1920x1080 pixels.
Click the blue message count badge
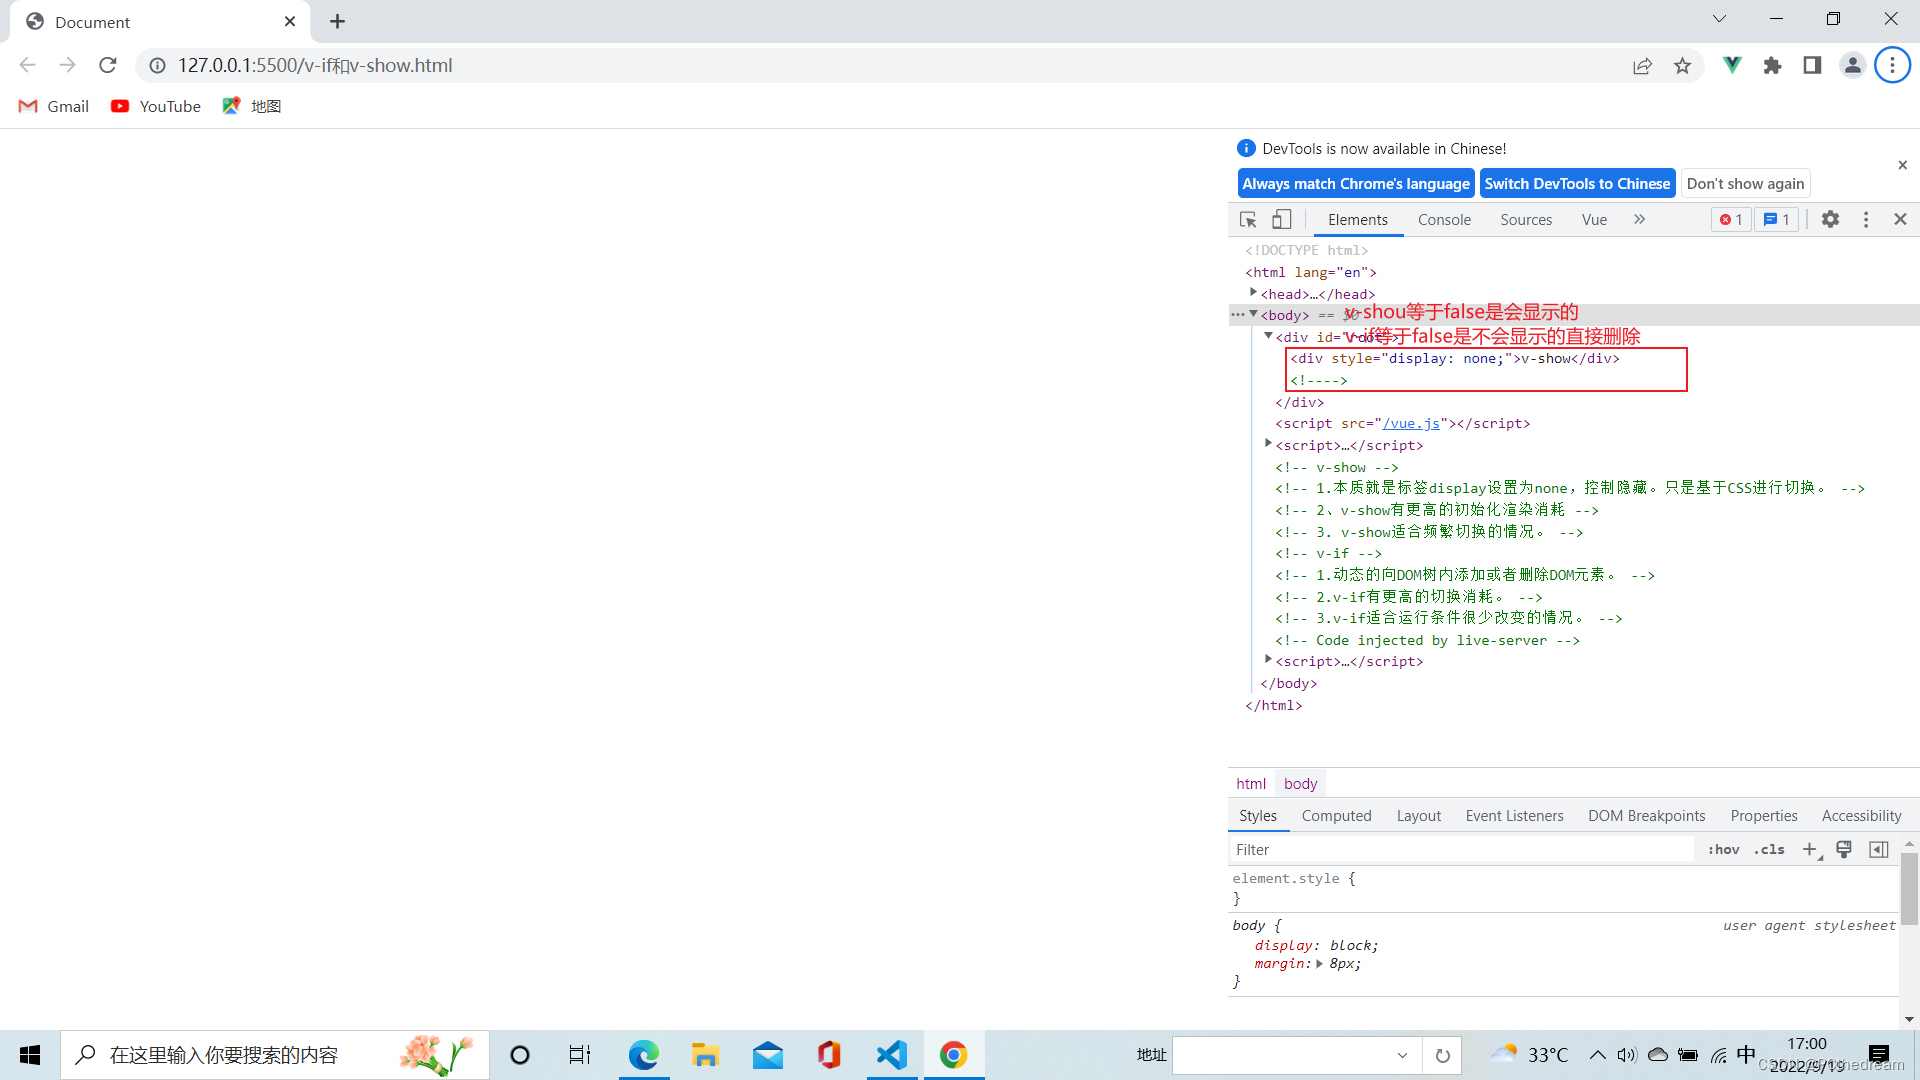point(1777,219)
